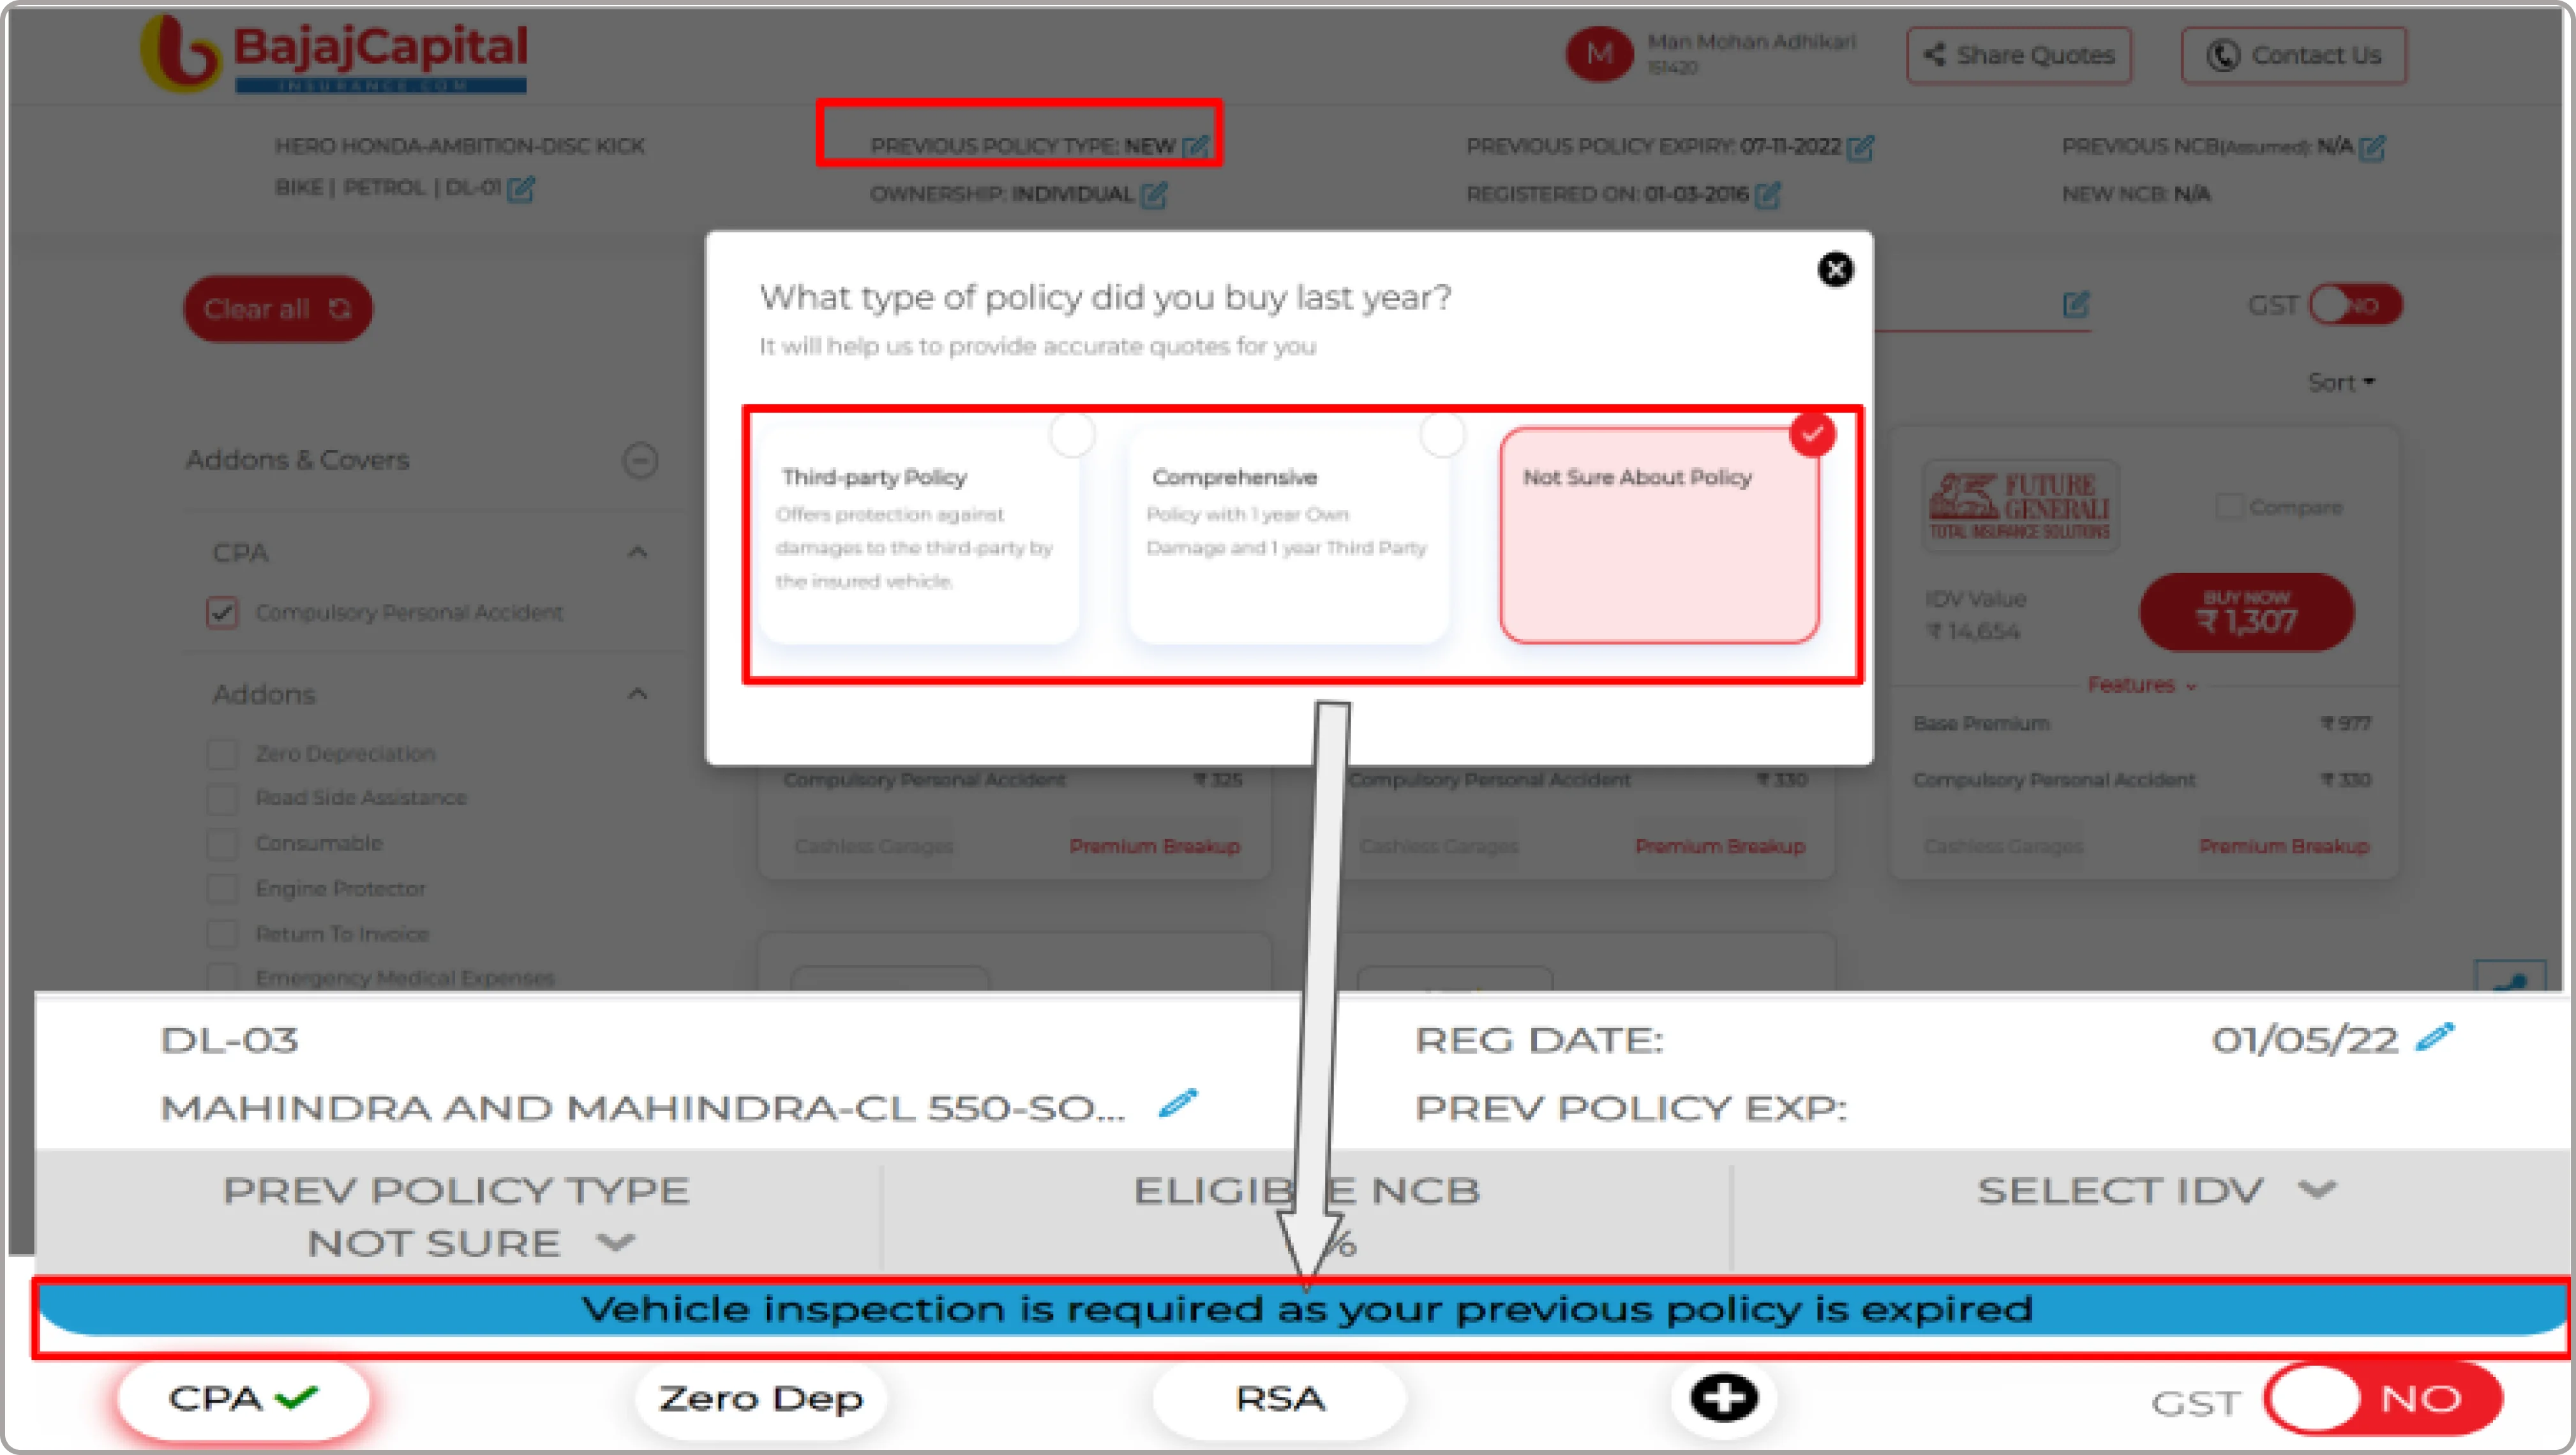The image size is (2576, 1455).
Task: Enable Engine Protector checkbox
Action: tap(222, 888)
